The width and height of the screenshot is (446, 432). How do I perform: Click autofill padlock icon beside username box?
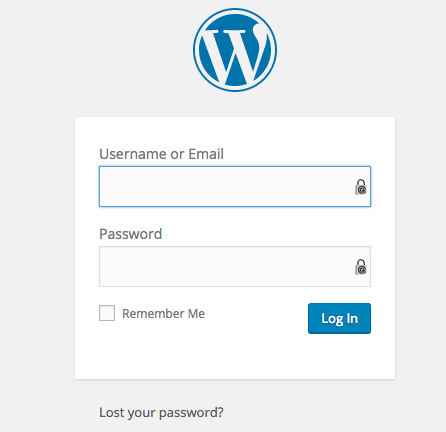[361, 187]
